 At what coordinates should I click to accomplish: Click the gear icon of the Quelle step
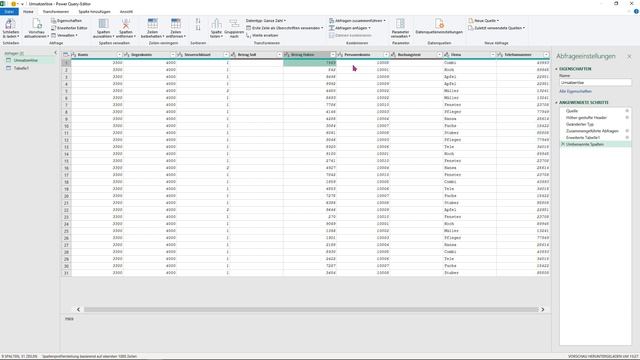pos(627,111)
